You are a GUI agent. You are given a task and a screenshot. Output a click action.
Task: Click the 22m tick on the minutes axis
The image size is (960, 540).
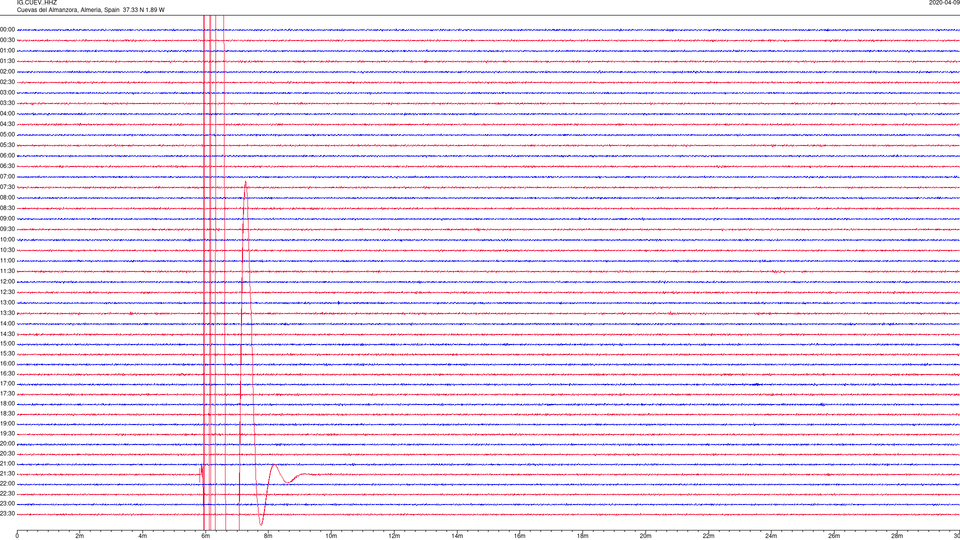click(708, 536)
